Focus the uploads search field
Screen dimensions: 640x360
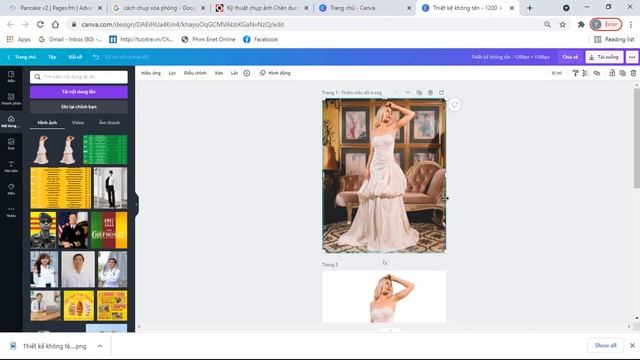pyautogui.click(x=79, y=77)
